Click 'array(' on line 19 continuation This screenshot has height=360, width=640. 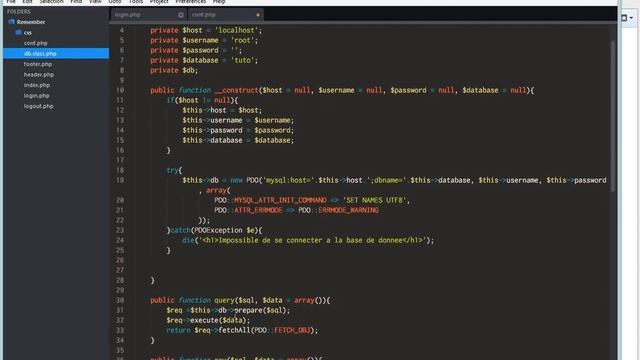[x=218, y=190]
